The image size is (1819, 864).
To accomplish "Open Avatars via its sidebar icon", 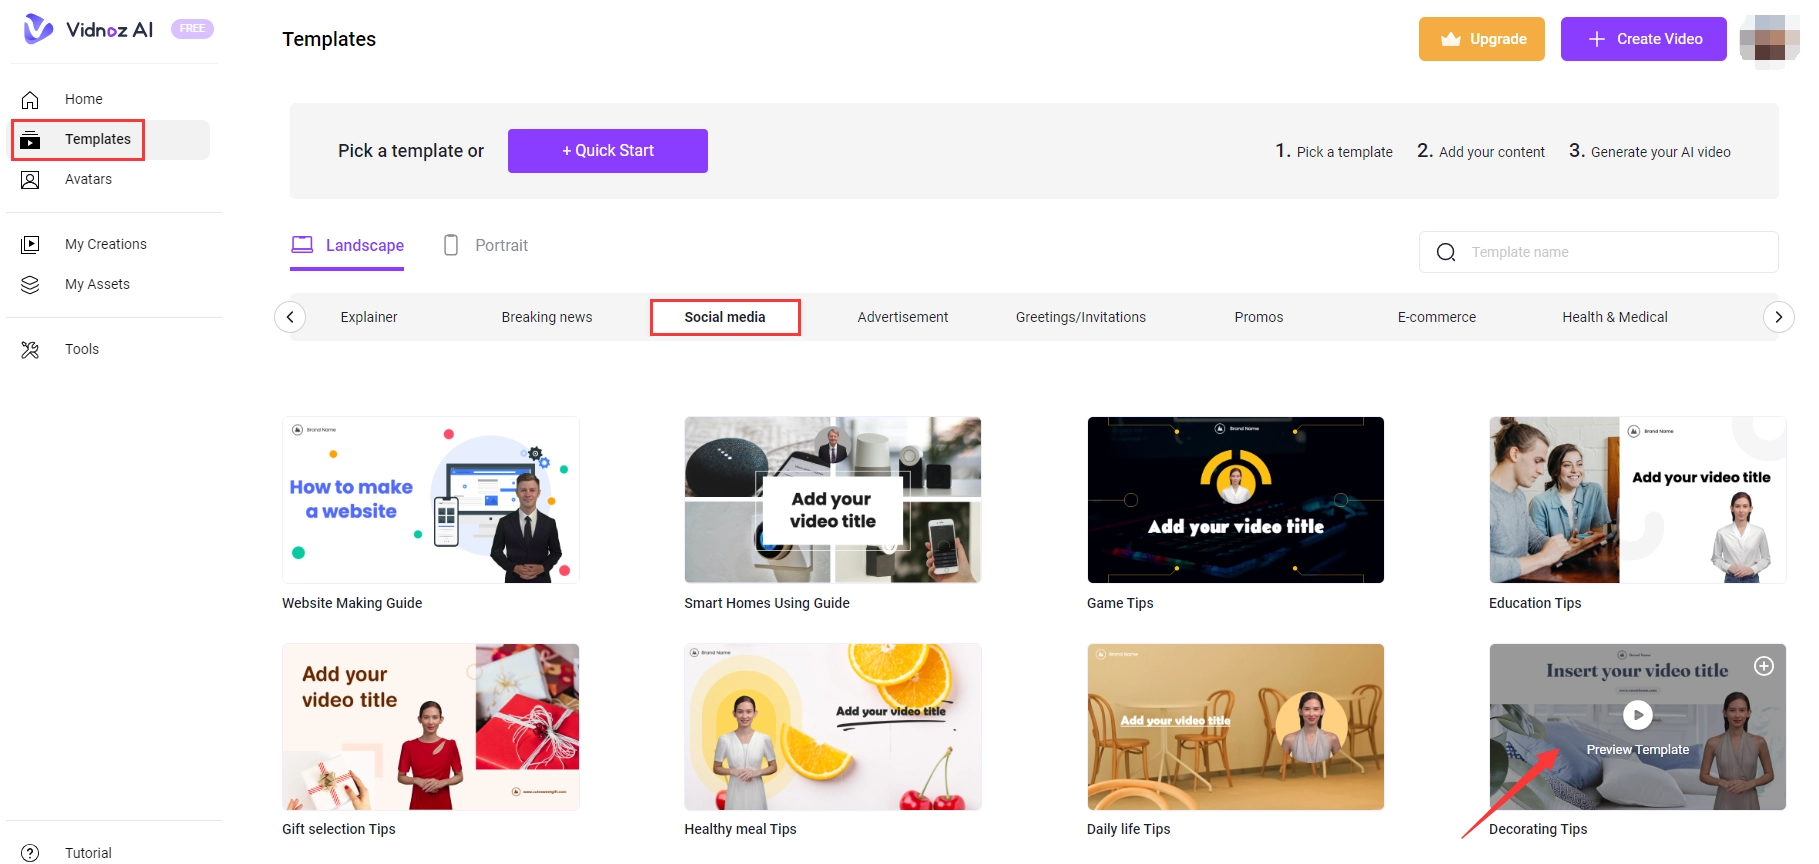I will [30, 180].
